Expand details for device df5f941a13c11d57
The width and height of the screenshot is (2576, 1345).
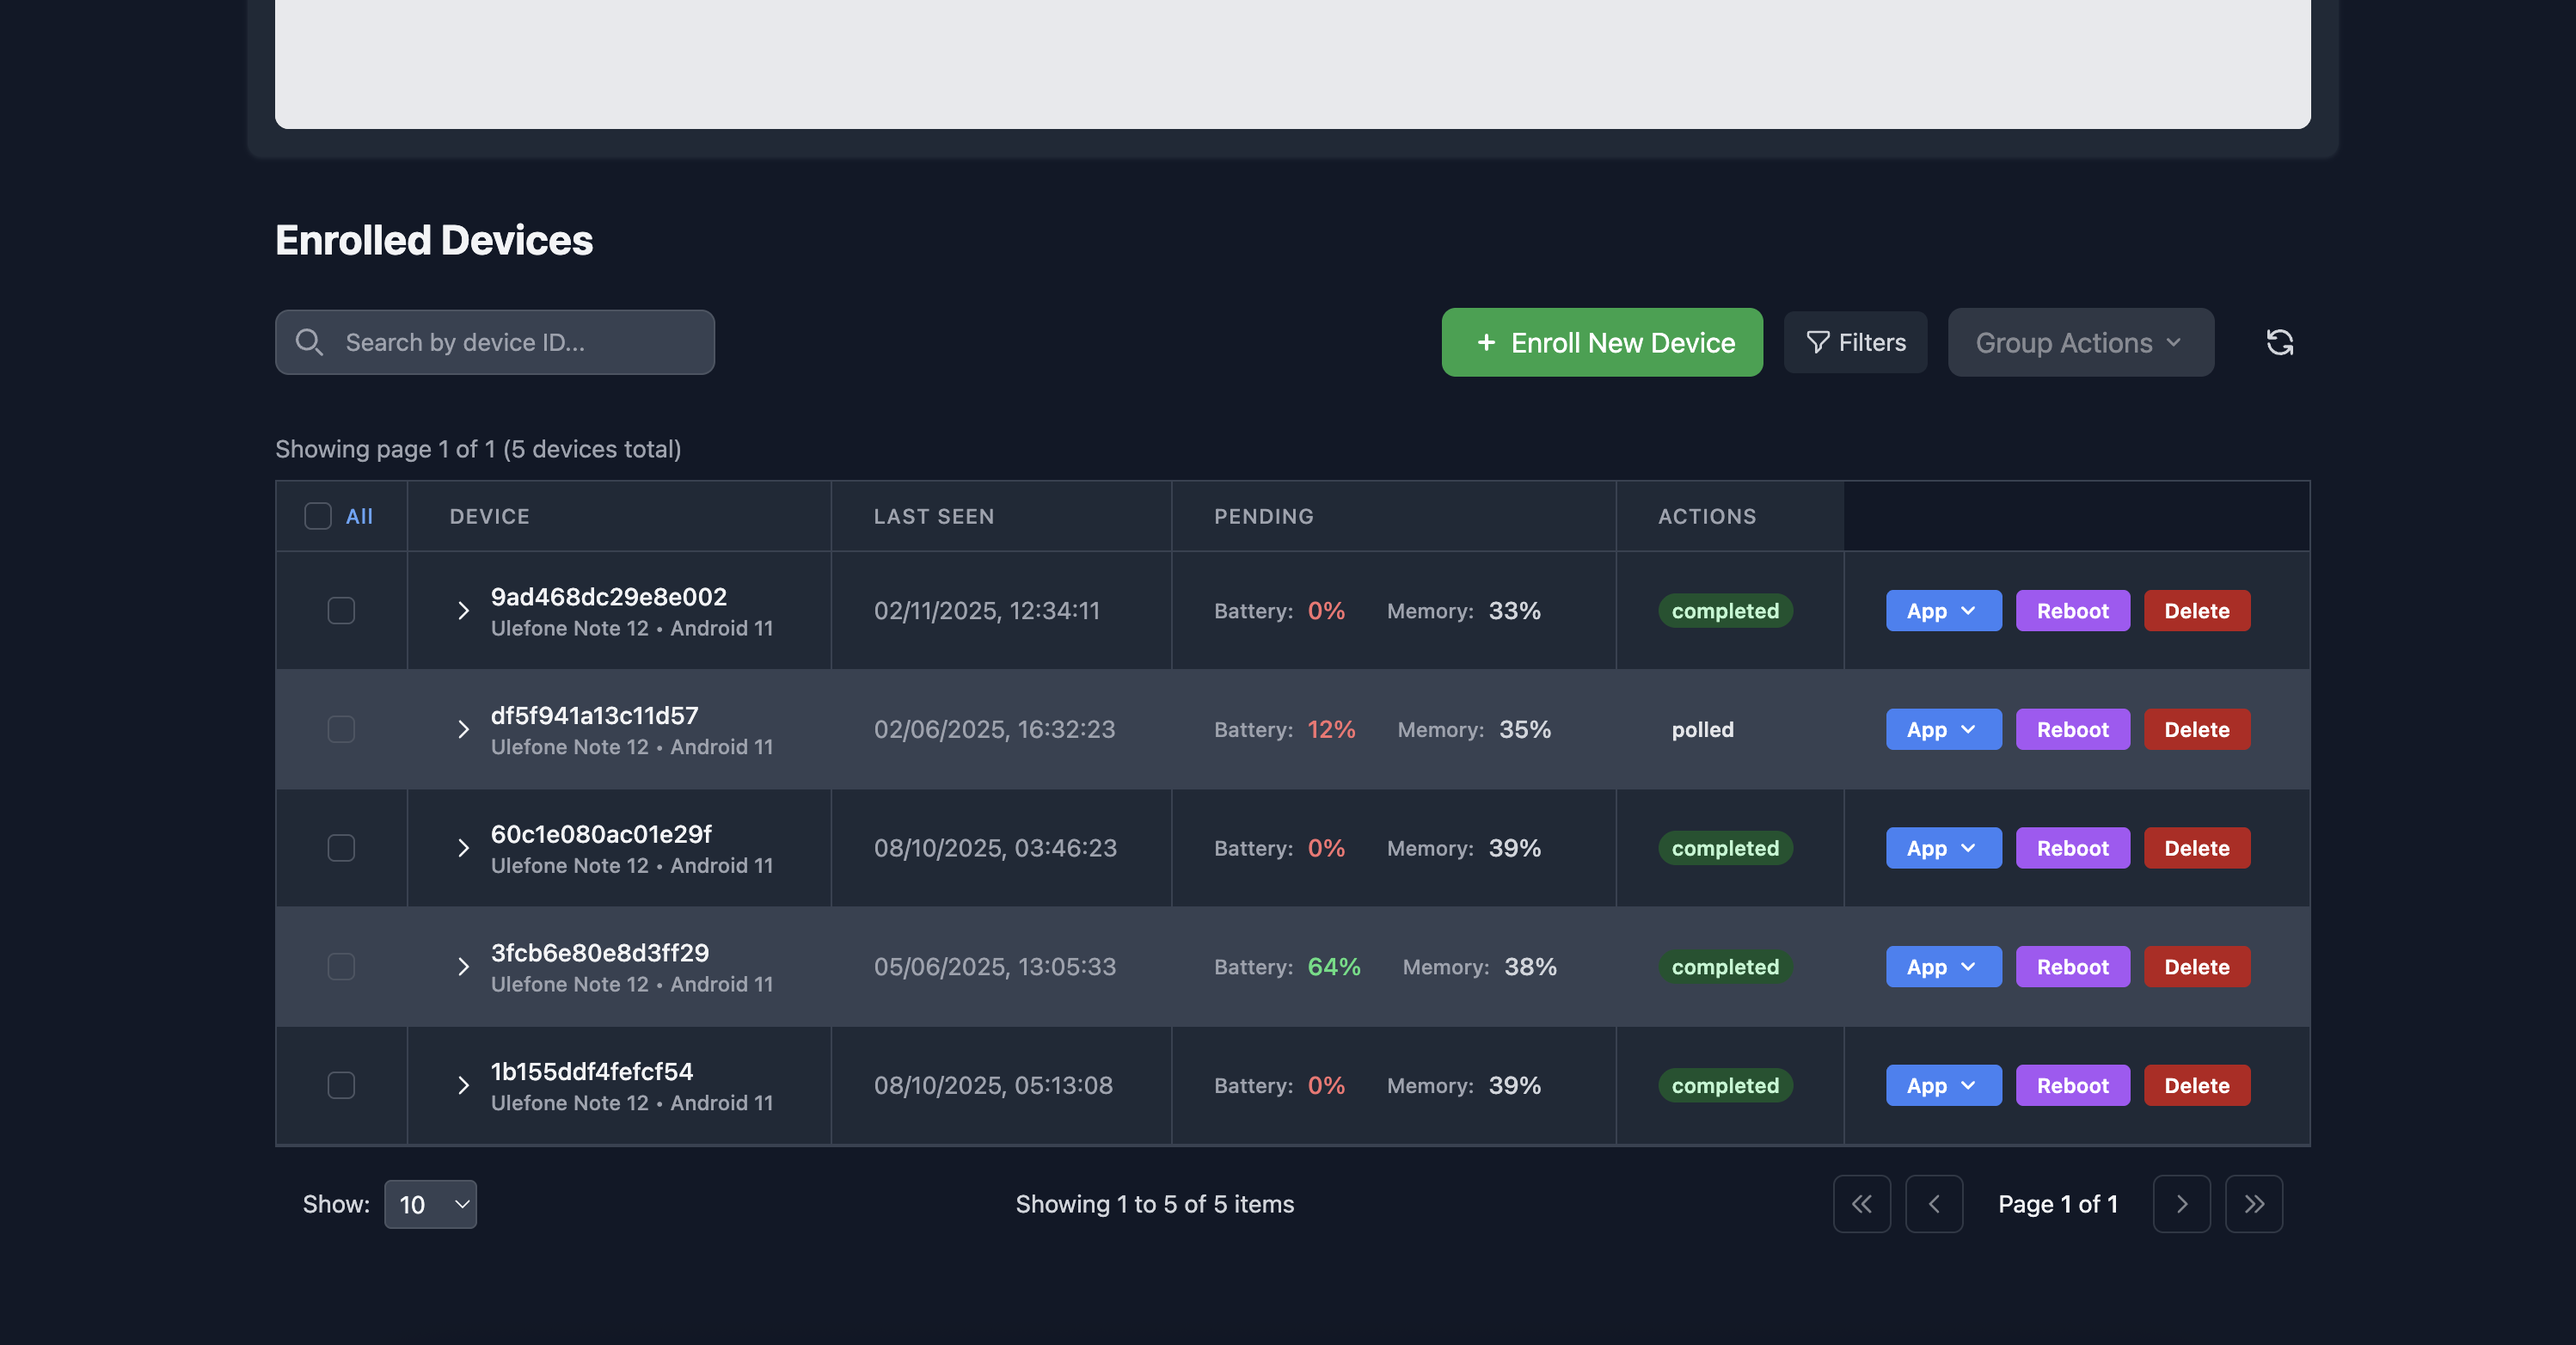[463, 729]
